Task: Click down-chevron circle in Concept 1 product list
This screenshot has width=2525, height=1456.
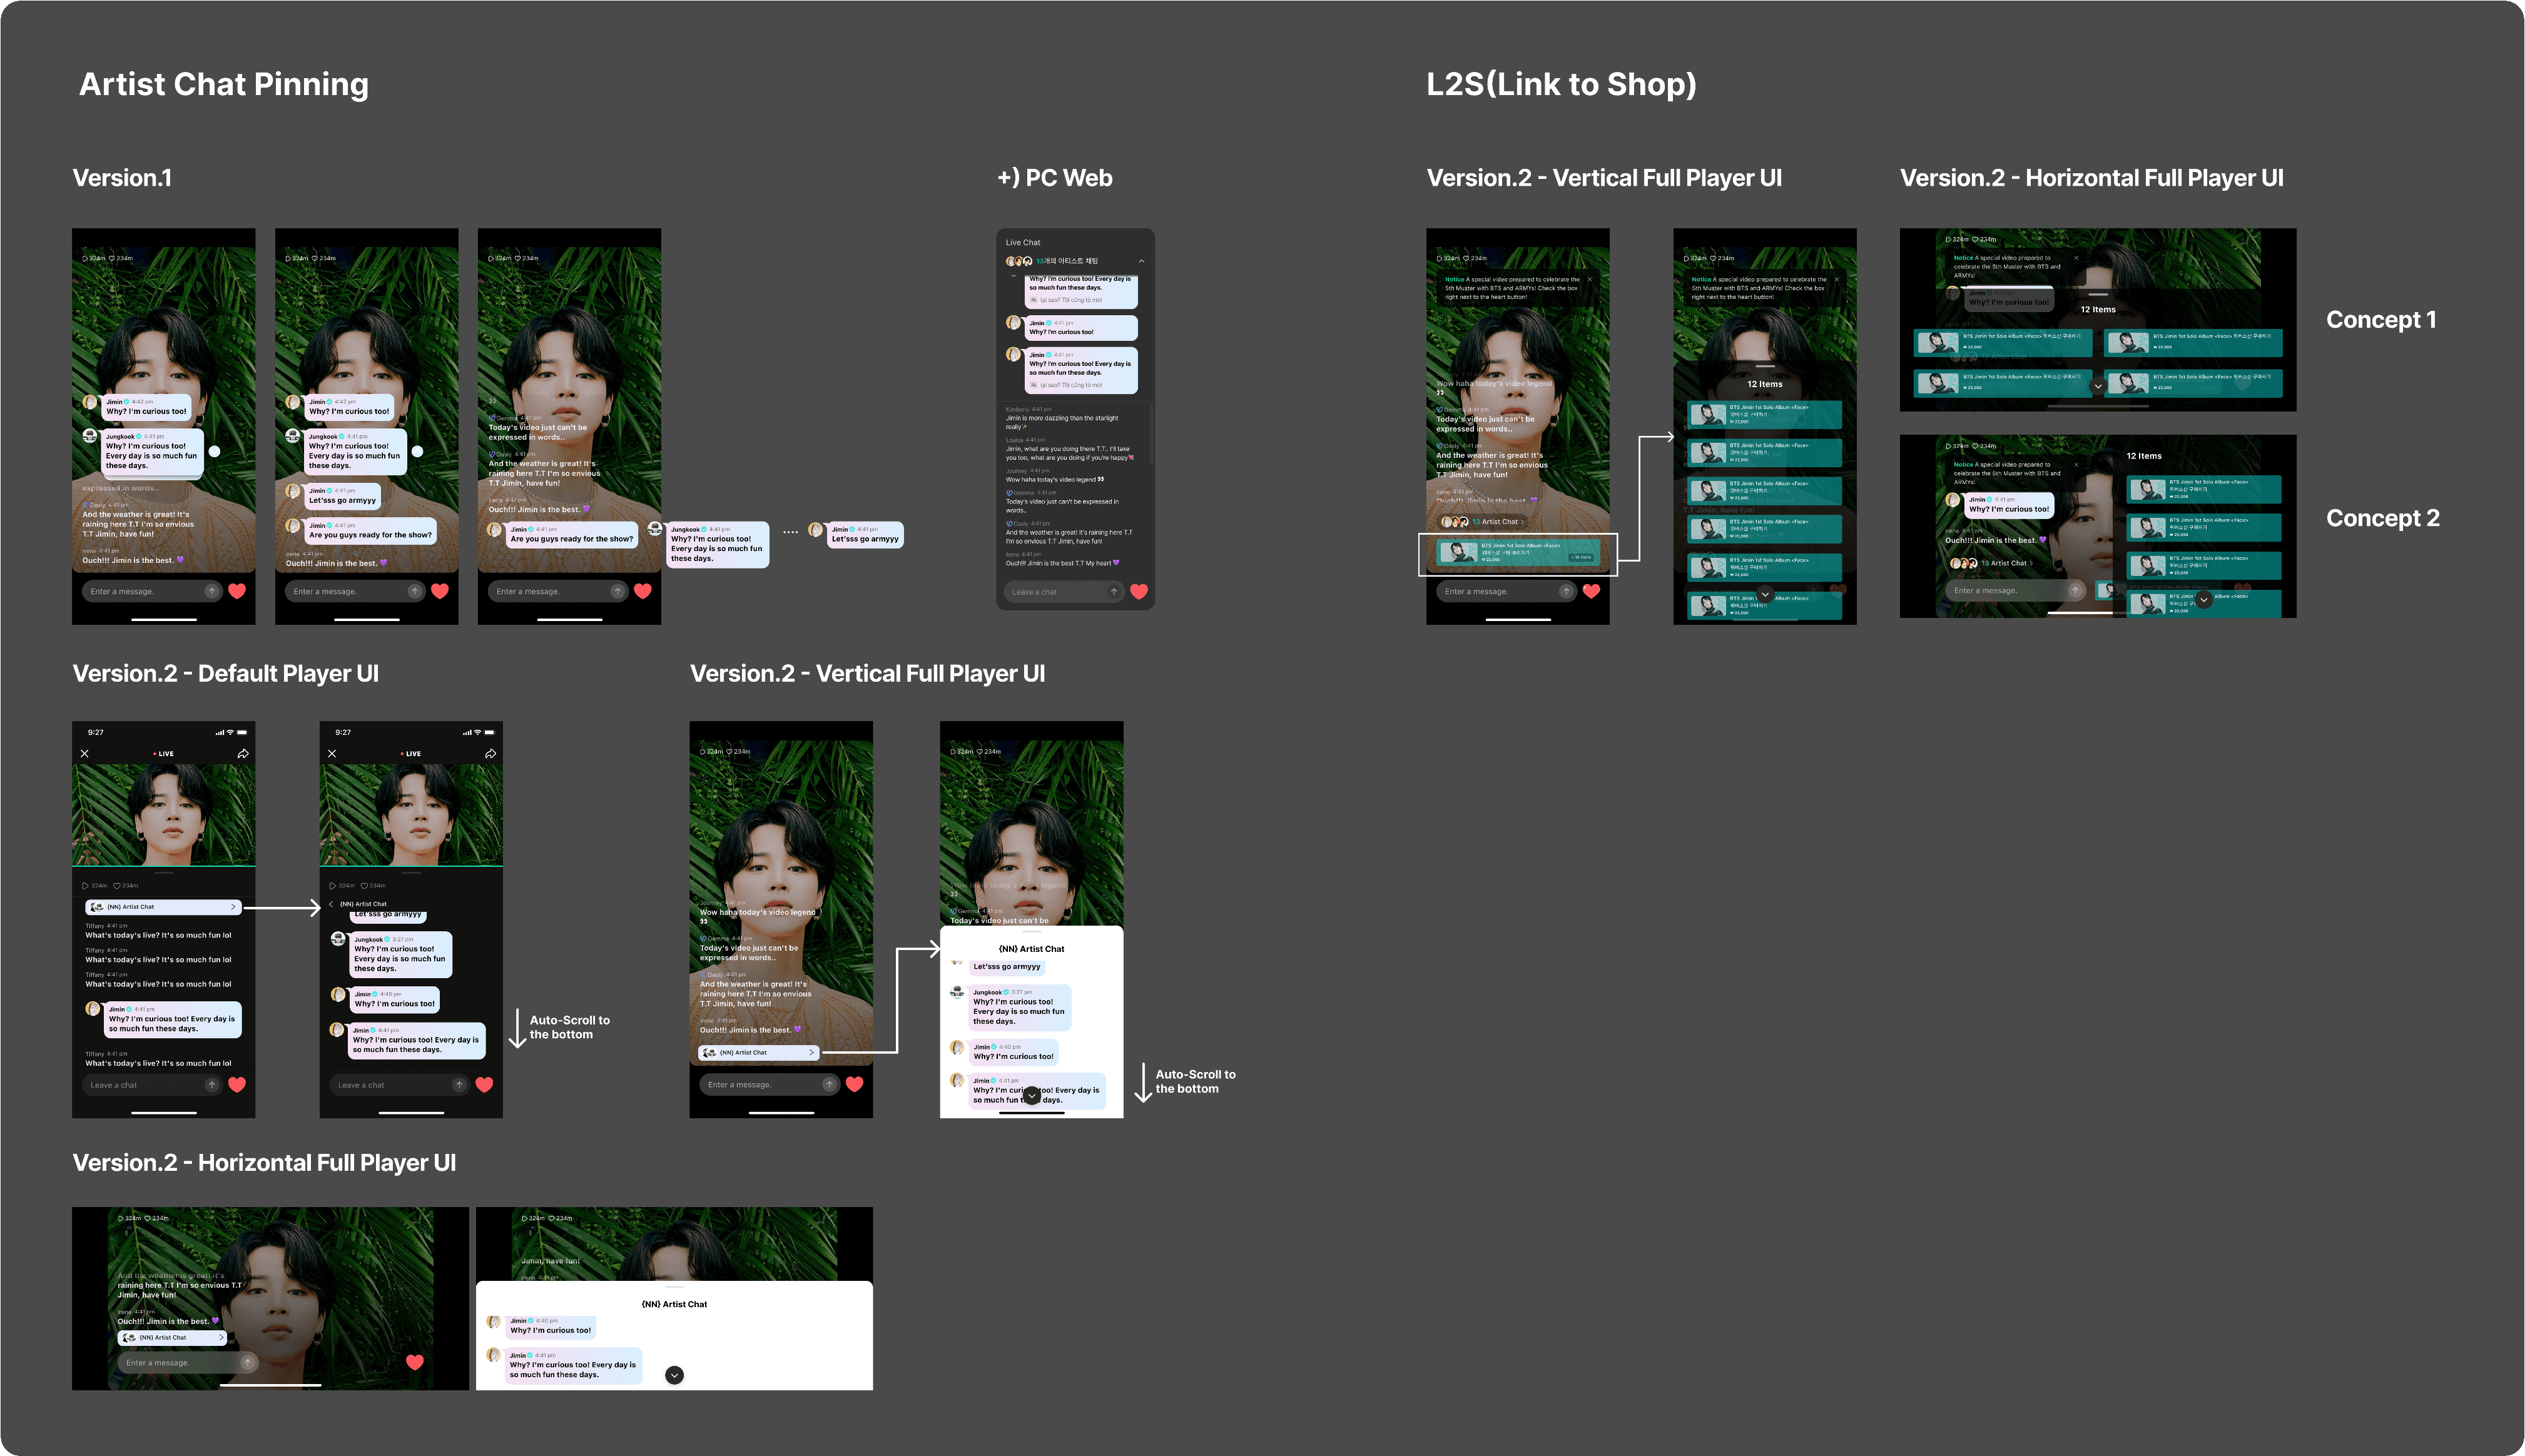Action: 2098,386
